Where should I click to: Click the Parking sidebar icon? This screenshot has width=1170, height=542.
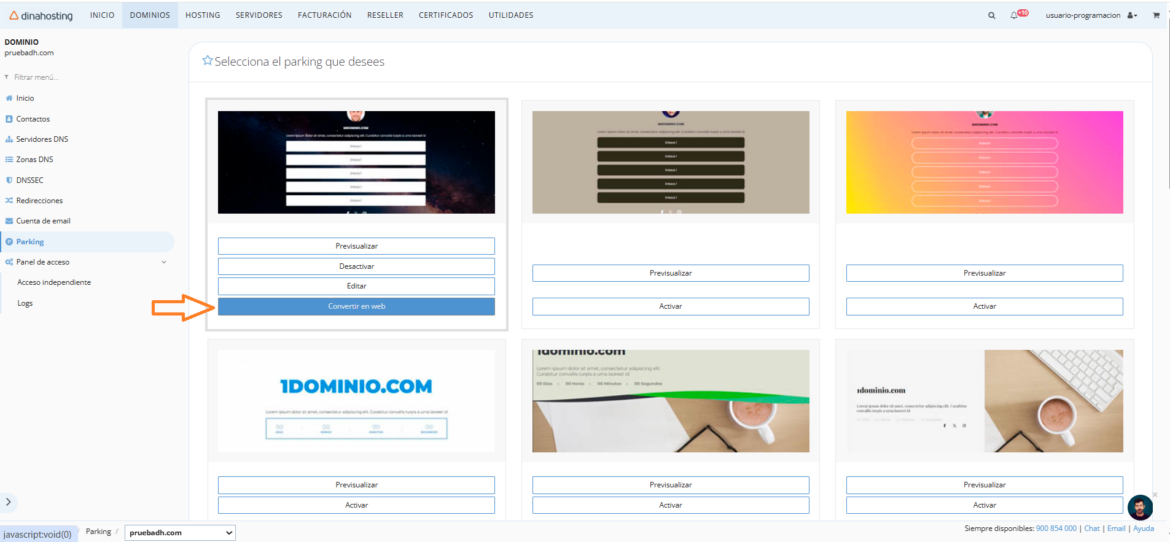tap(9, 242)
